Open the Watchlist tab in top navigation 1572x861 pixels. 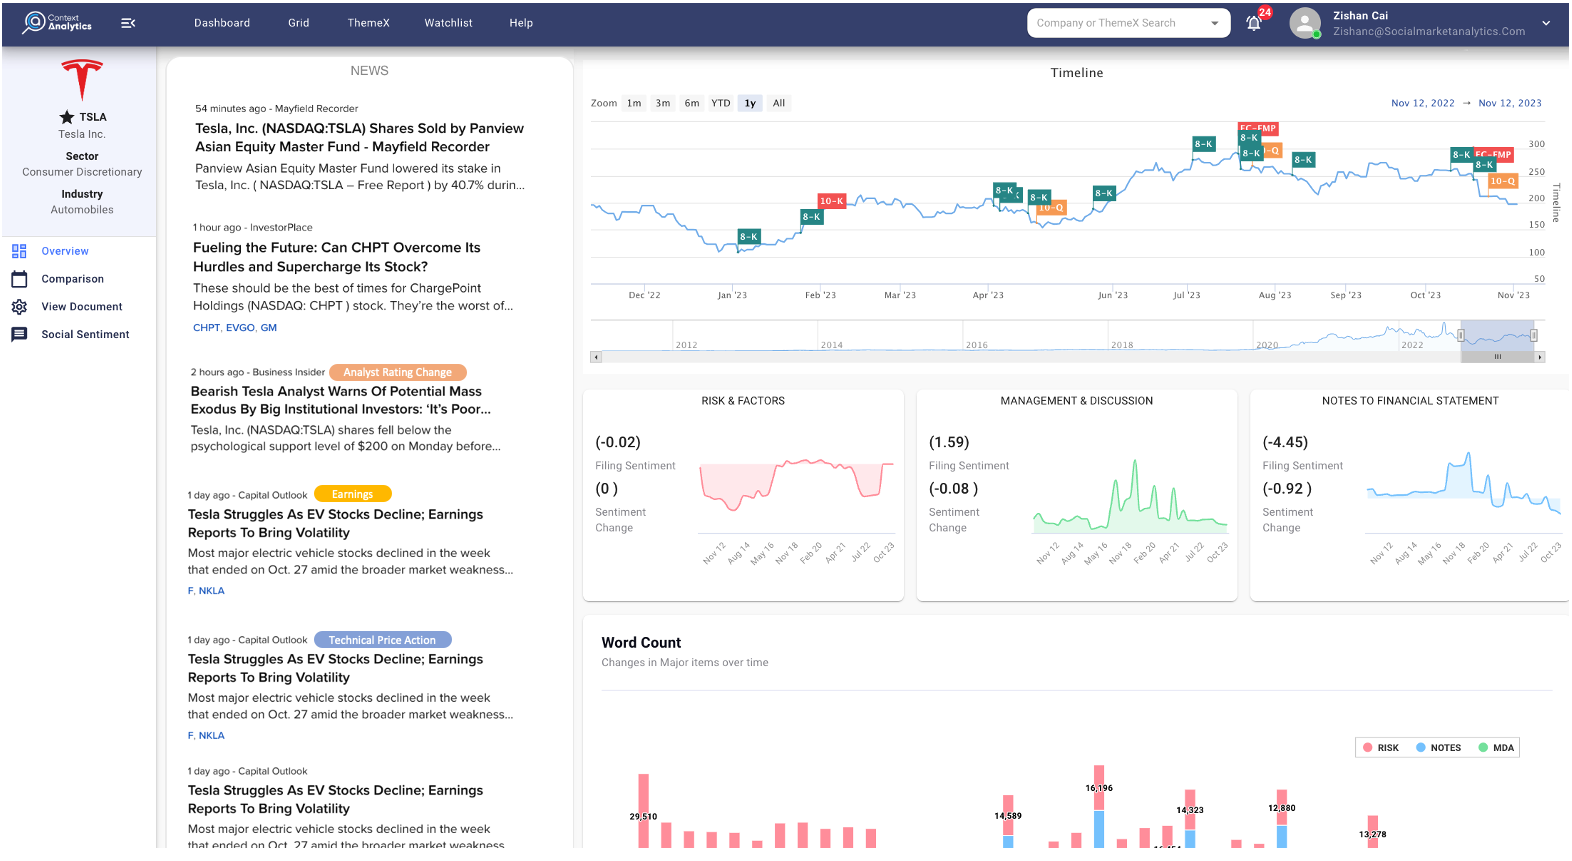tap(448, 23)
